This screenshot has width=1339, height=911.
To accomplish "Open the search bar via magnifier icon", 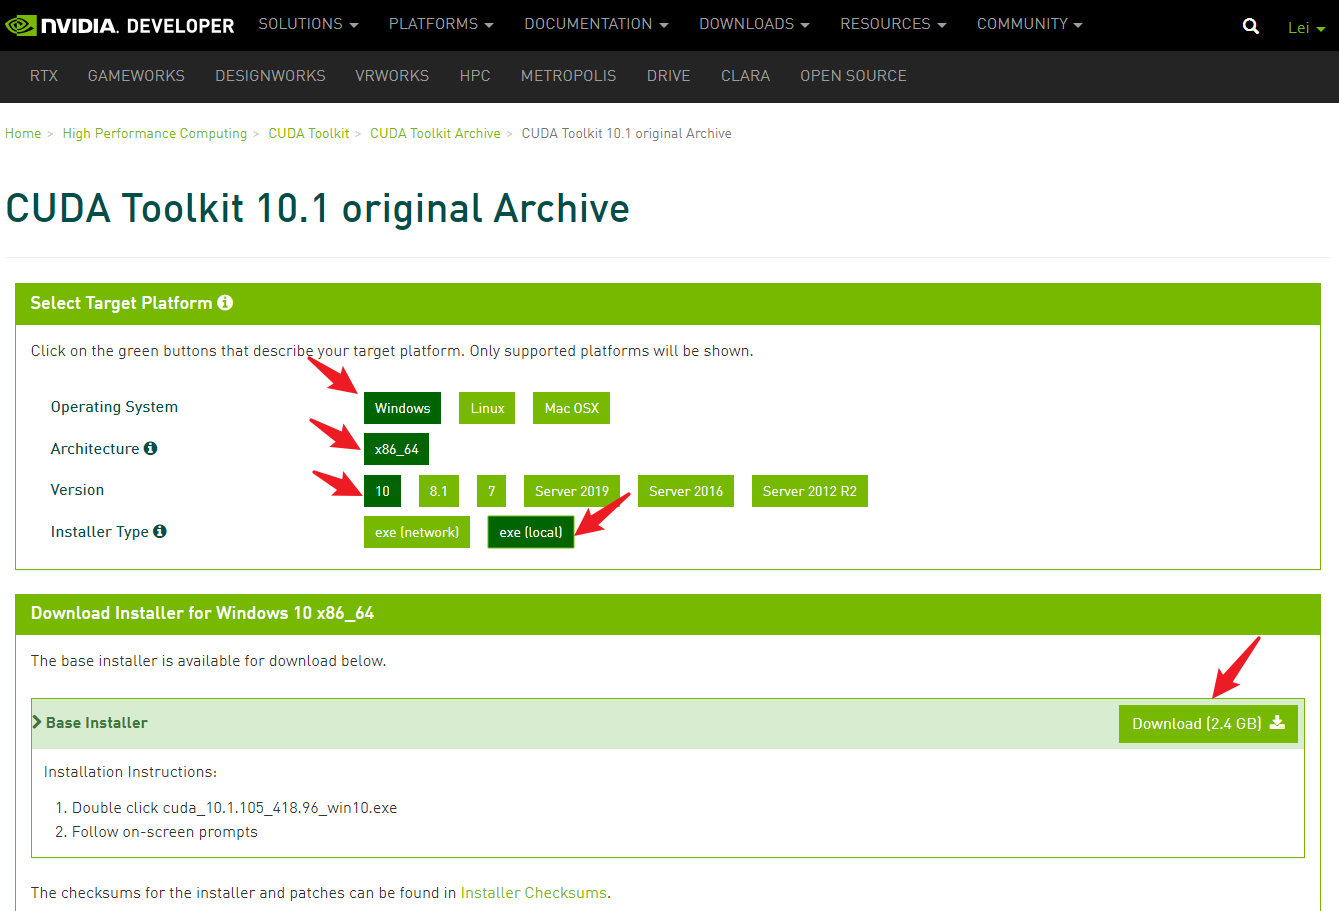I will 1250,25.
